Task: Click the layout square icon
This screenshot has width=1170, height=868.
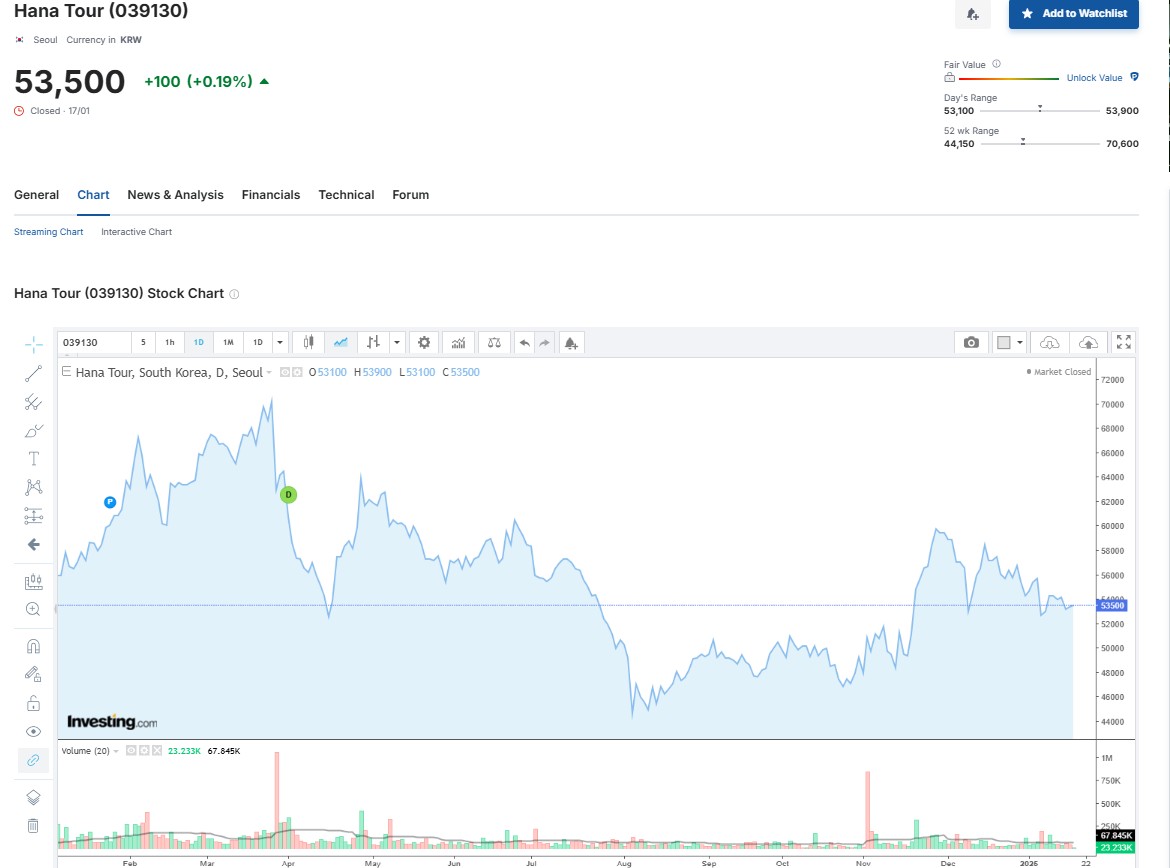Action: 1004,342
